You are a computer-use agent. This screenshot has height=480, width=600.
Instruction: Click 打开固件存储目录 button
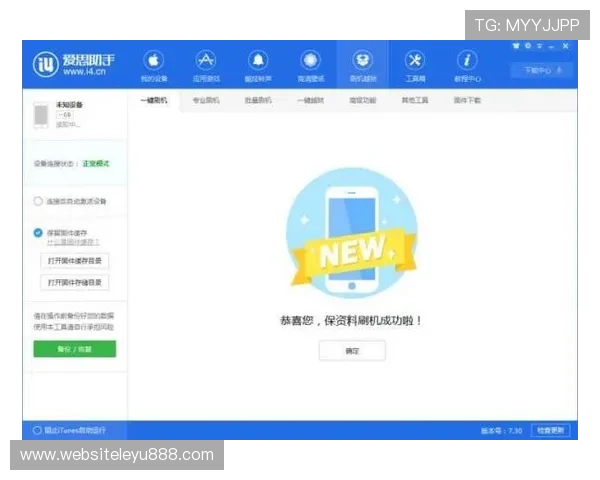(x=75, y=282)
